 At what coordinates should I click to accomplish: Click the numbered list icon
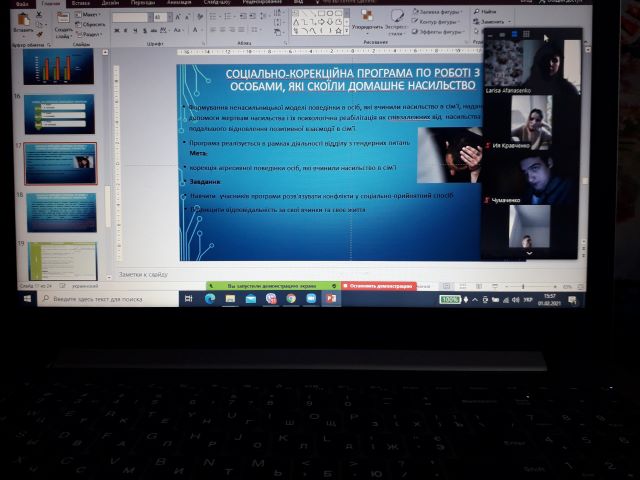pyautogui.click(x=228, y=17)
